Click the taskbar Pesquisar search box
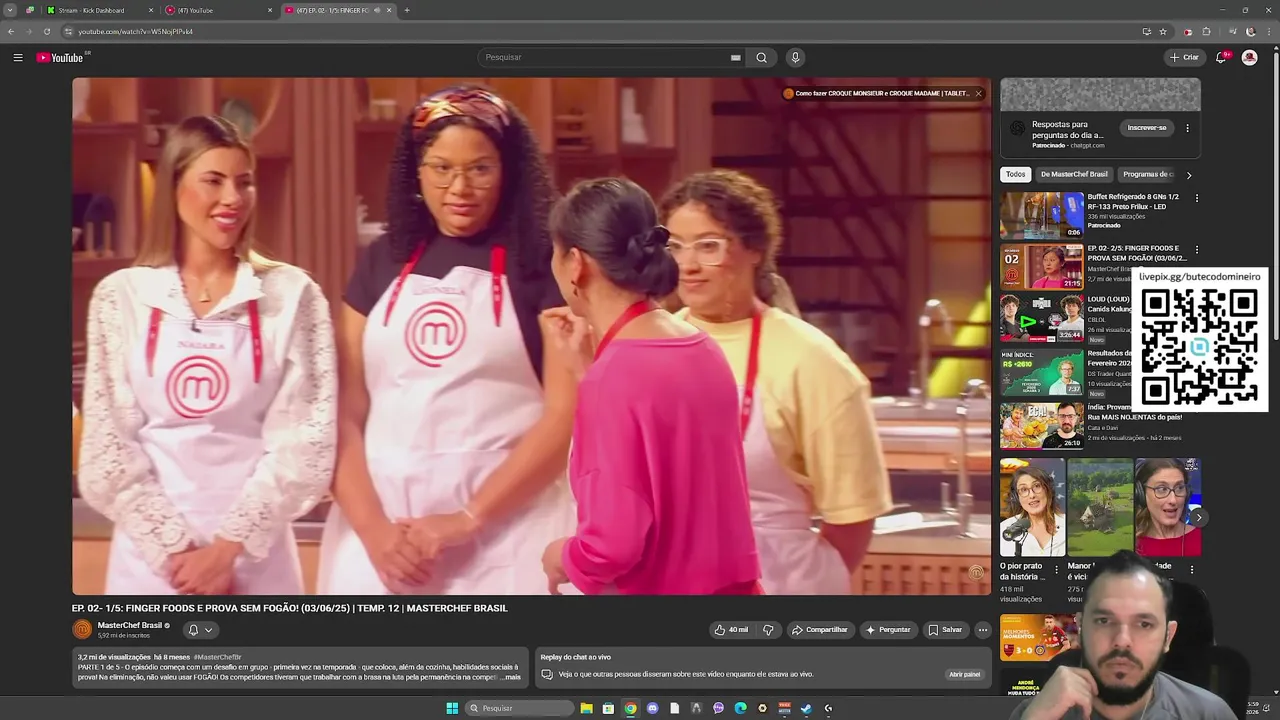Viewport: 1280px width, 720px height. click(520, 708)
